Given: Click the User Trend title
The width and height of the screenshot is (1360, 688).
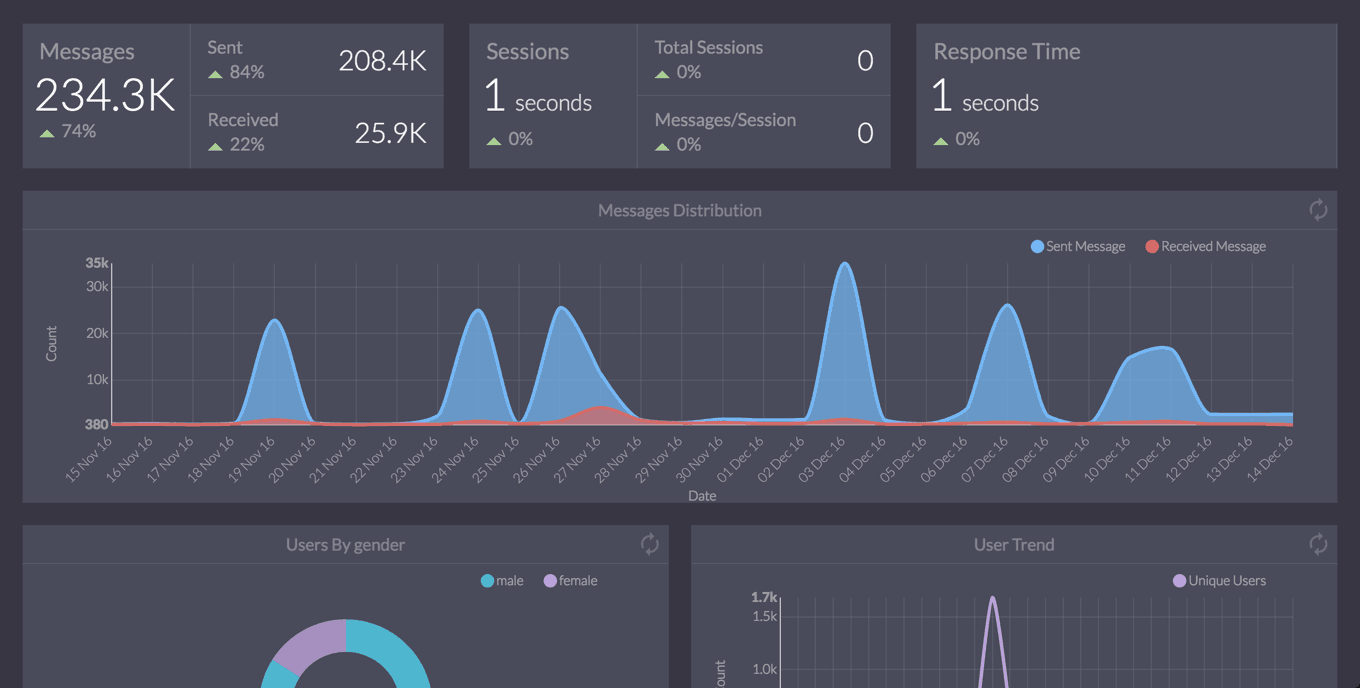Looking at the screenshot, I should 1014,544.
